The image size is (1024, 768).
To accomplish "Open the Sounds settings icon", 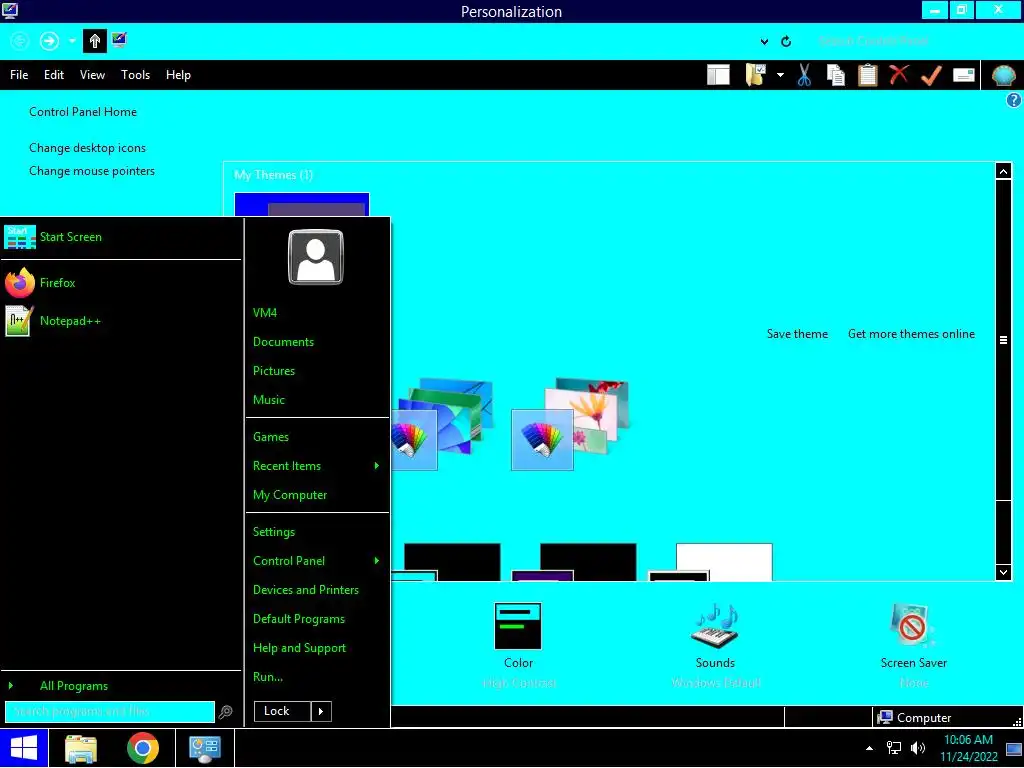I will [715, 626].
